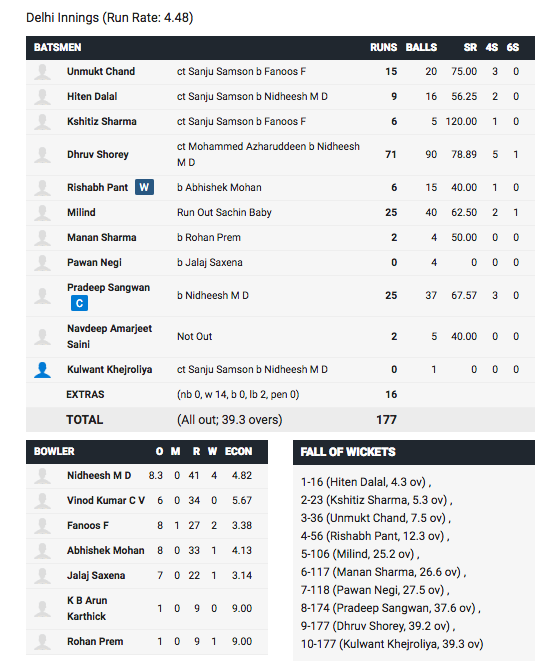Open Milind's batsman profile link
This screenshot has width=553, height=672.
coord(81,213)
